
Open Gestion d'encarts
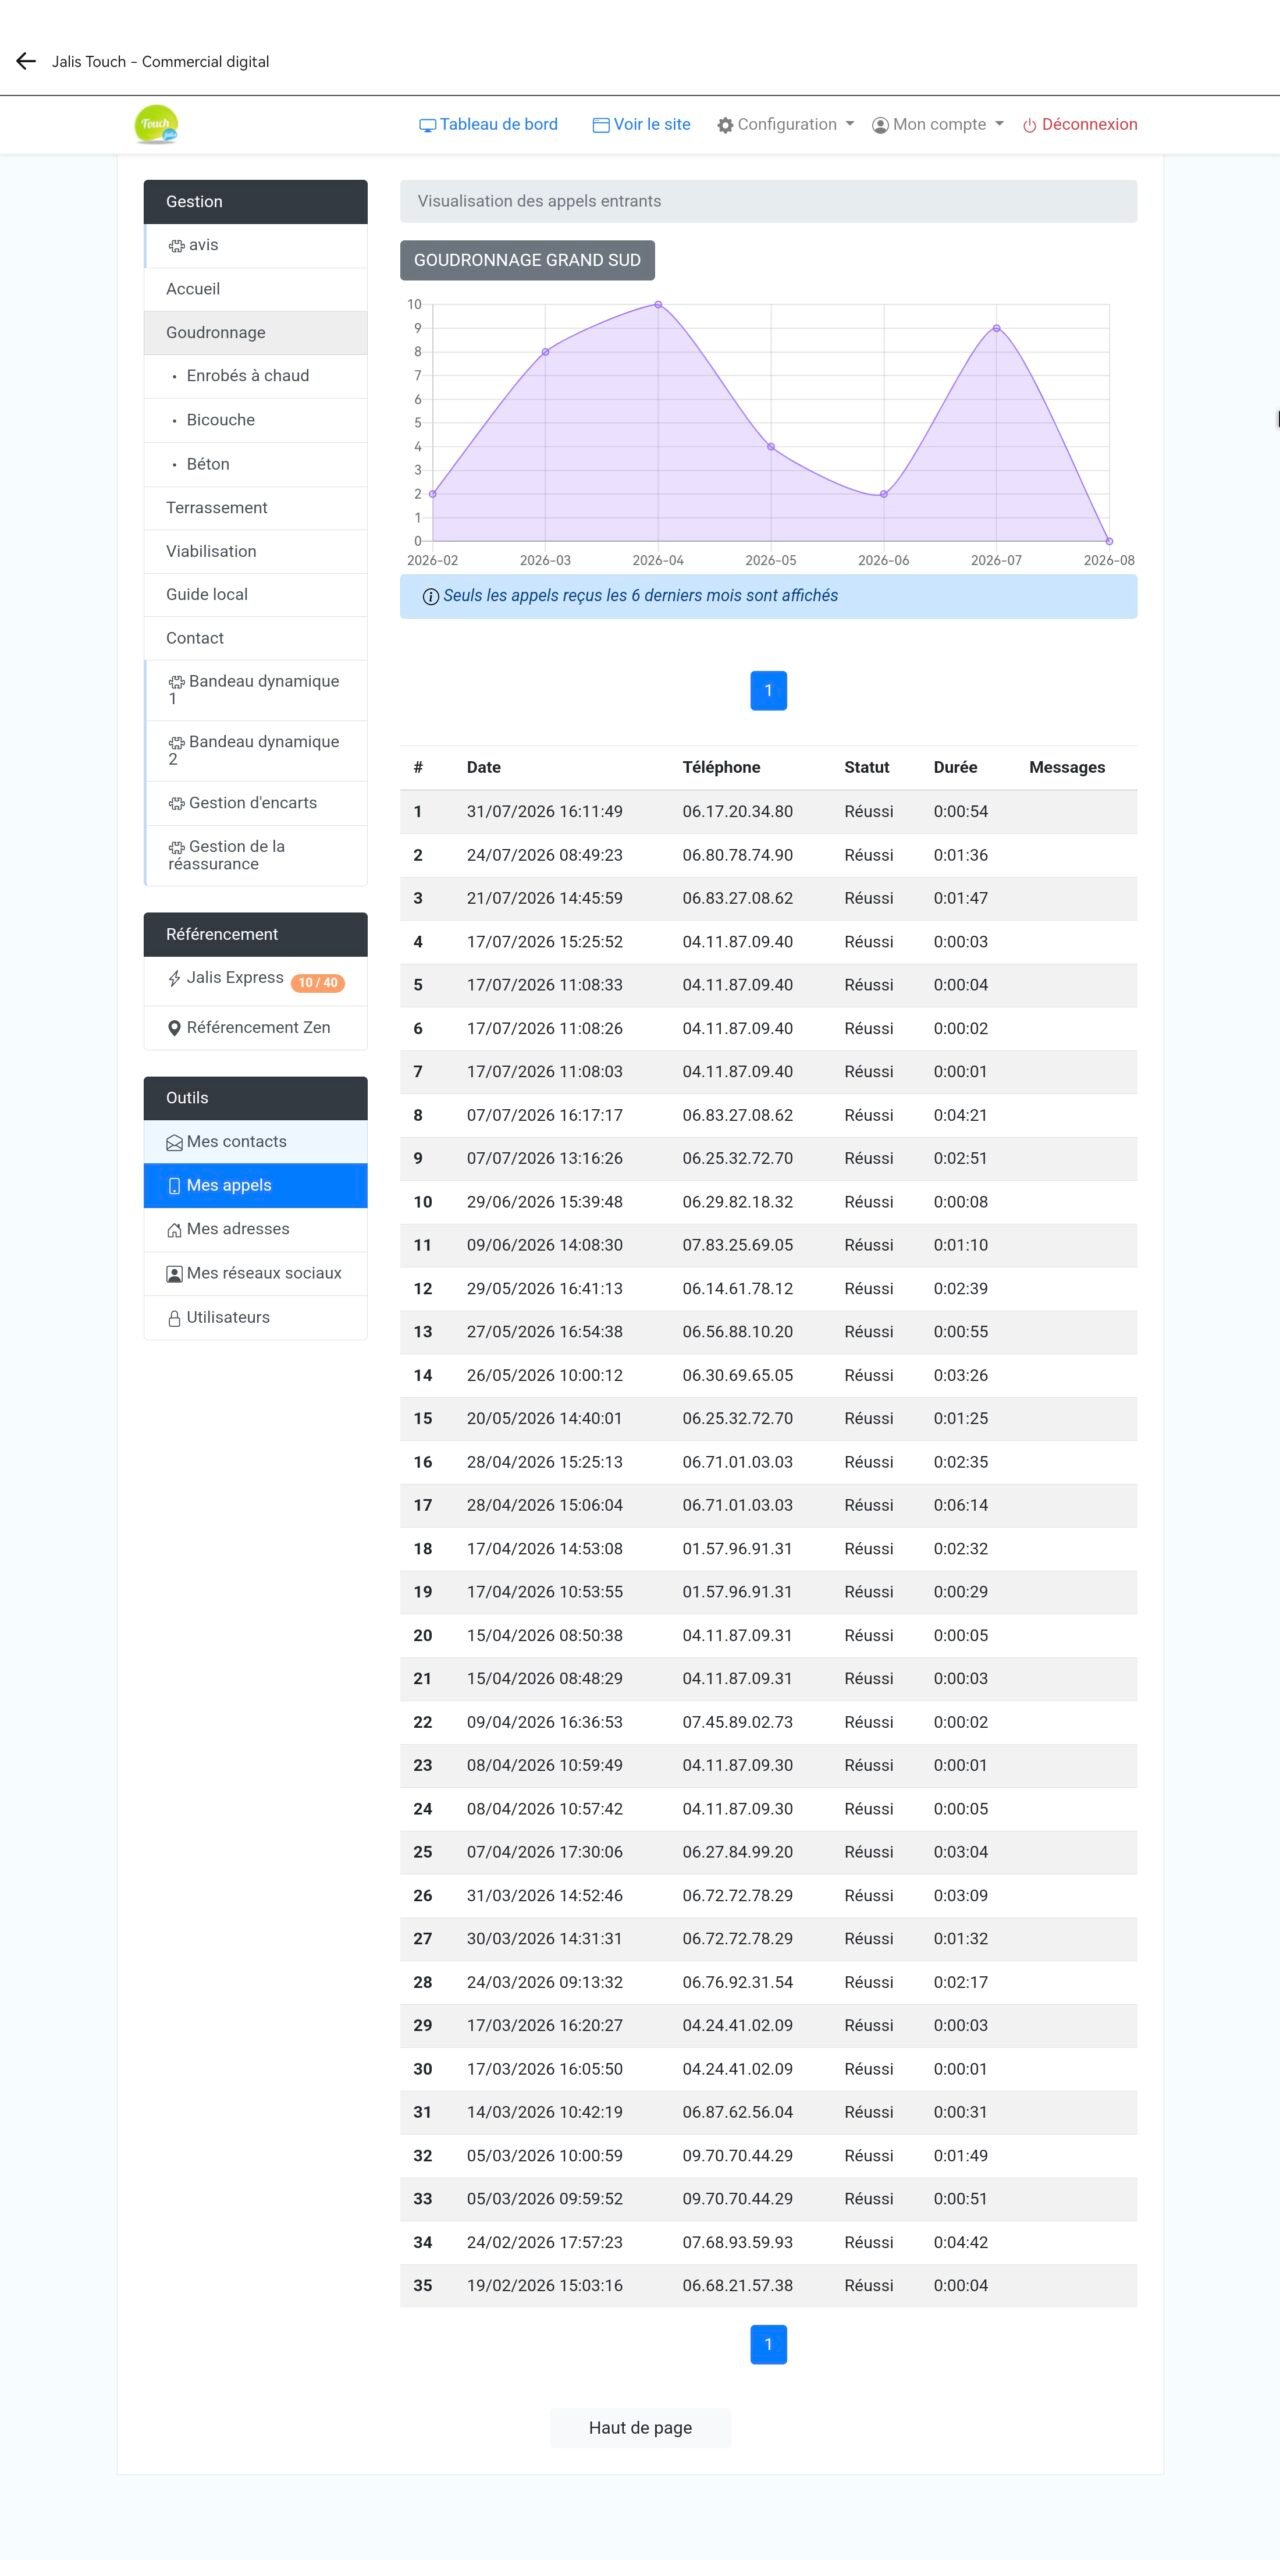pyautogui.click(x=256, y=803)
